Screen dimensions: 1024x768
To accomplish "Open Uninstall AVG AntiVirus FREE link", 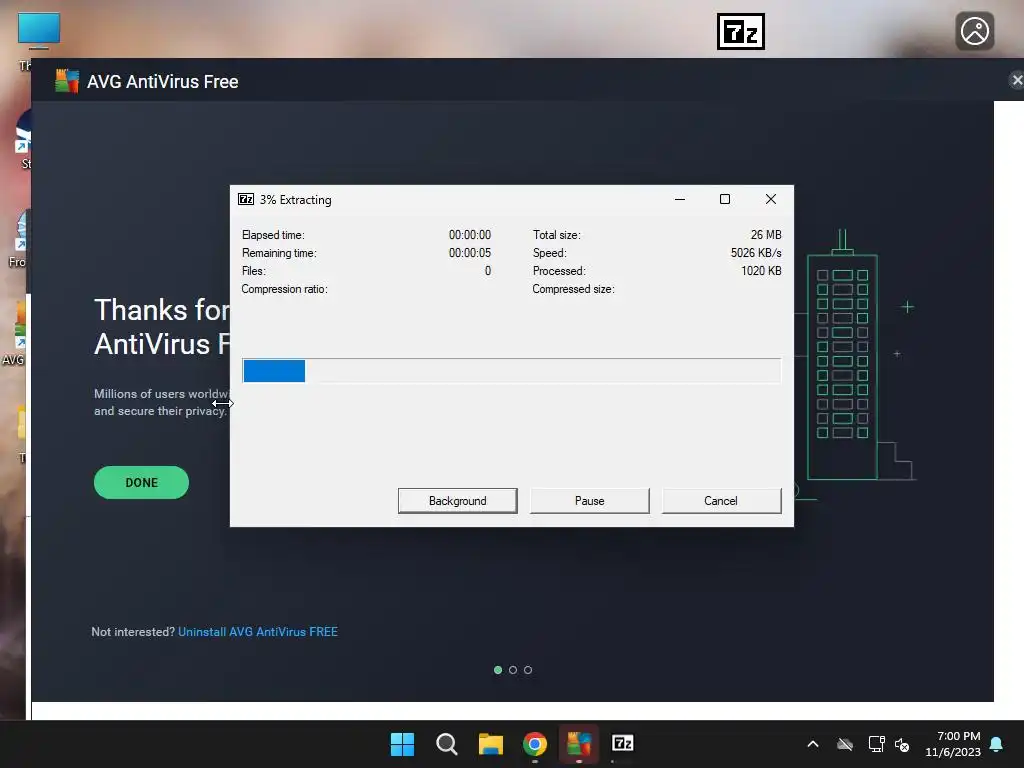I will click(x=258, y=632).
